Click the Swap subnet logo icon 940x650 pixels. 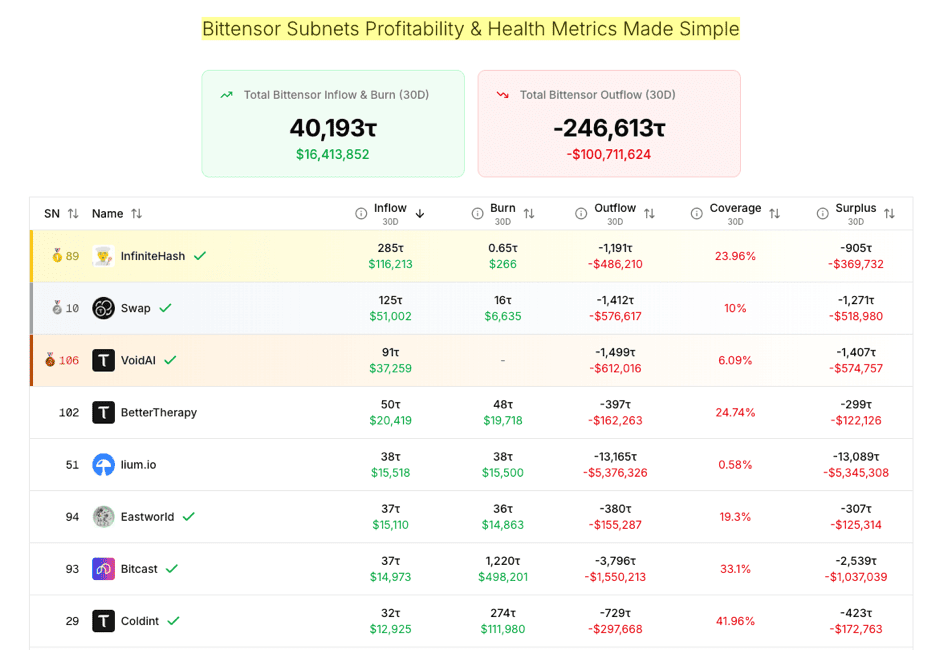click(103, 308)
